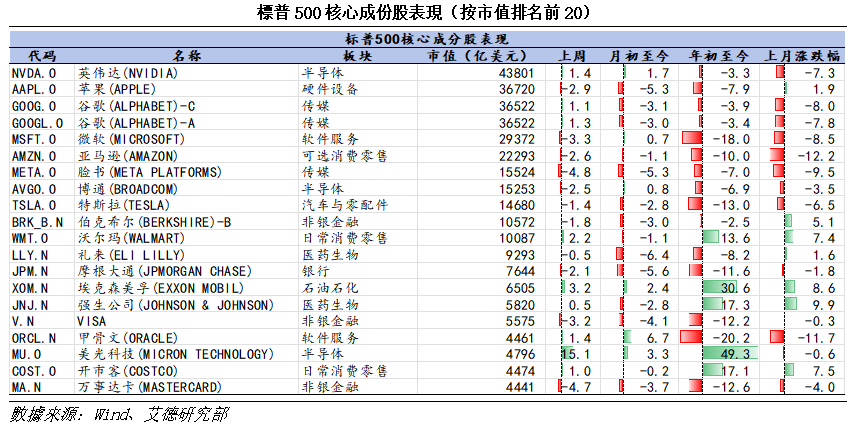Select ticker LLY.N
The width and height of the screenshot is (851, 426).
coord(30,255)
